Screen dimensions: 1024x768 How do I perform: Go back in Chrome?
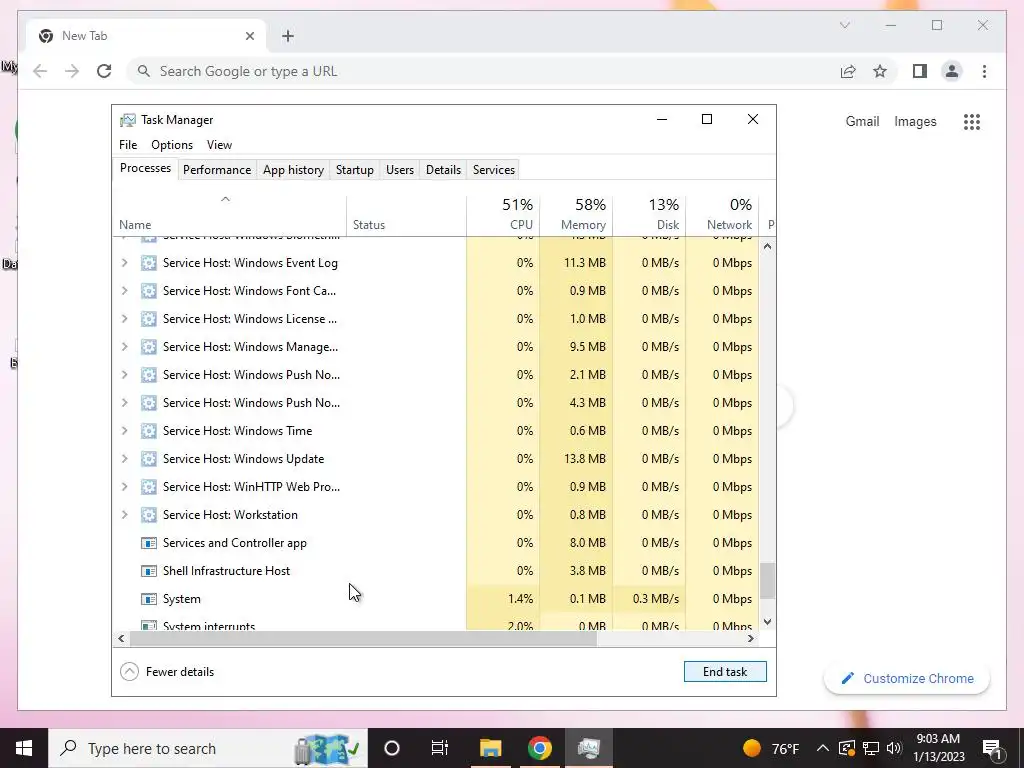(40, 71)
